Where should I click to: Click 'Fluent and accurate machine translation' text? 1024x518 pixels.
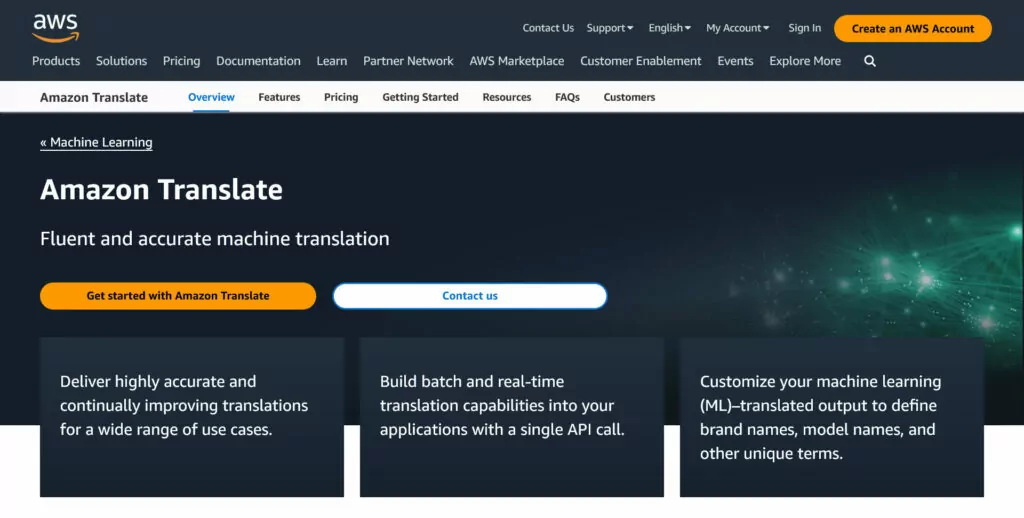tap(215, 238)
